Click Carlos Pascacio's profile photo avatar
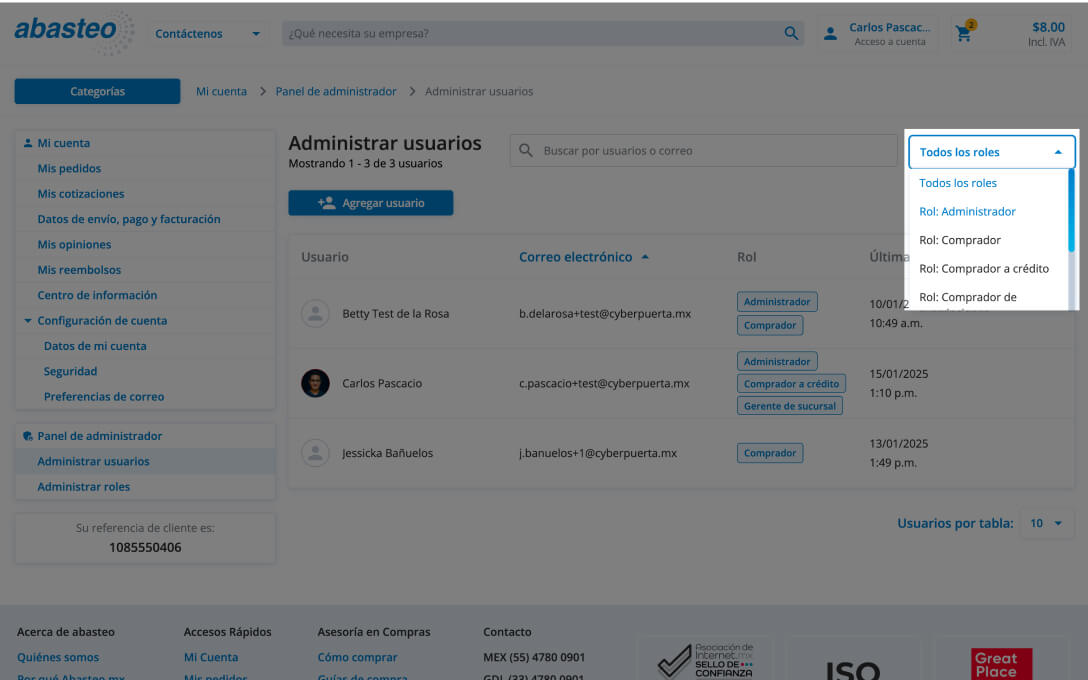This screenshot has height=680, width=1088. click(x=315, y=383)
